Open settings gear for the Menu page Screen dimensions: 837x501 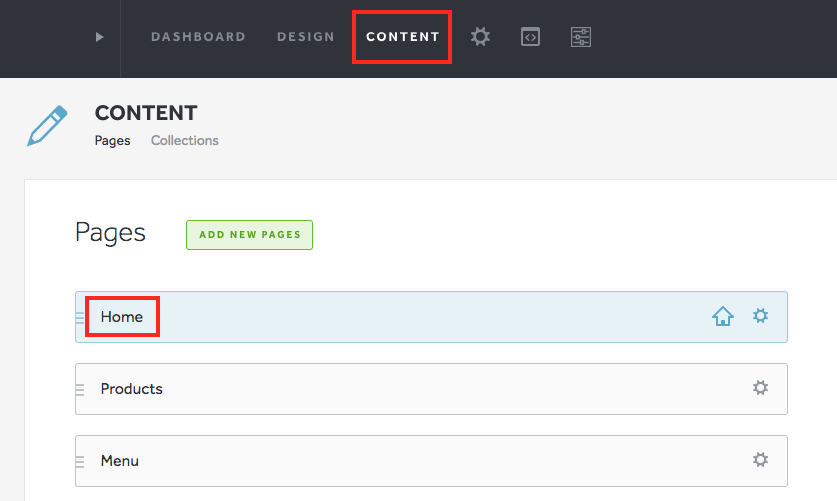[x=760, y=460]
